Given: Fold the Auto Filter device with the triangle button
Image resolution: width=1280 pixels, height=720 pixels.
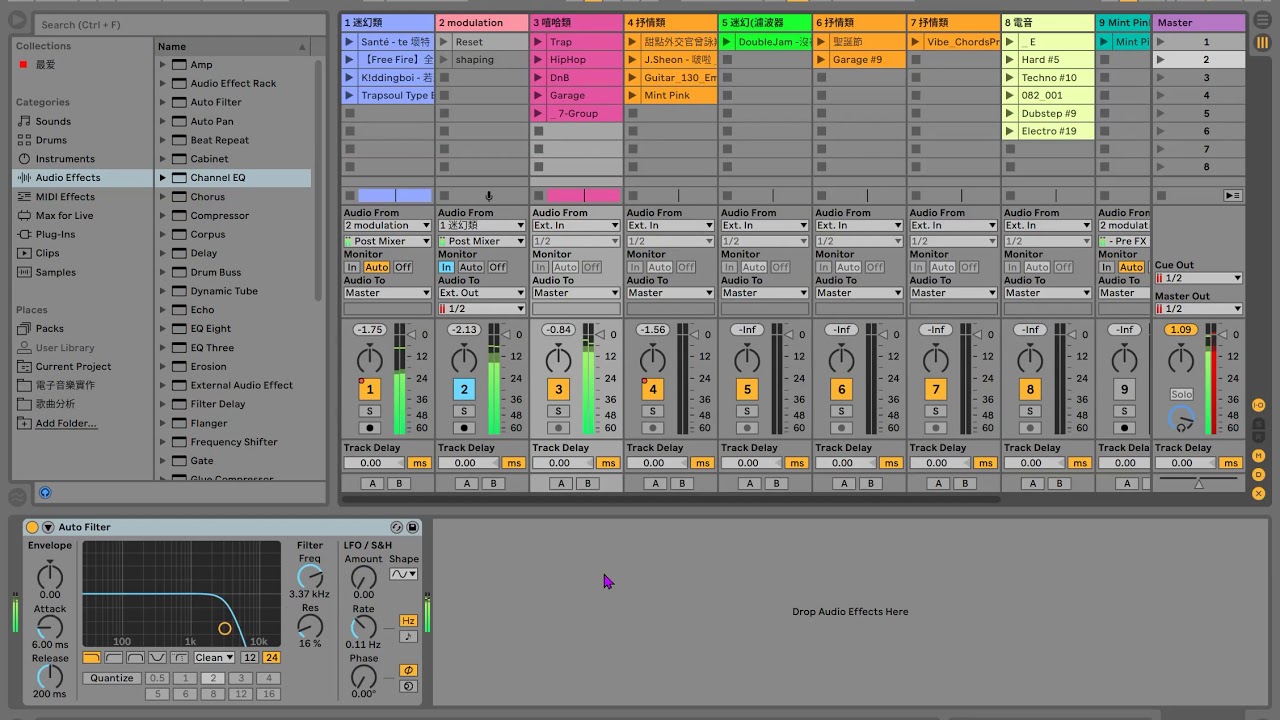Looking at the screenshot, I should click(47, 527).
